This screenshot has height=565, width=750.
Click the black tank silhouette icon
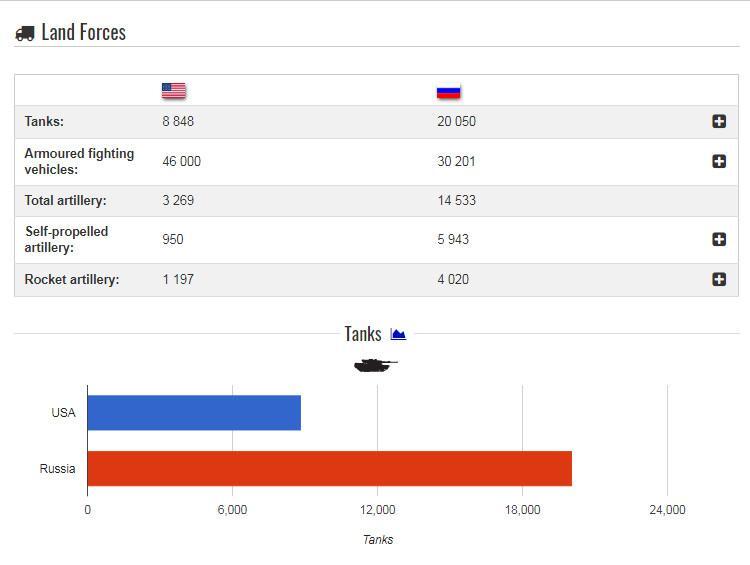pyautogui.click(x=375, y=365)
